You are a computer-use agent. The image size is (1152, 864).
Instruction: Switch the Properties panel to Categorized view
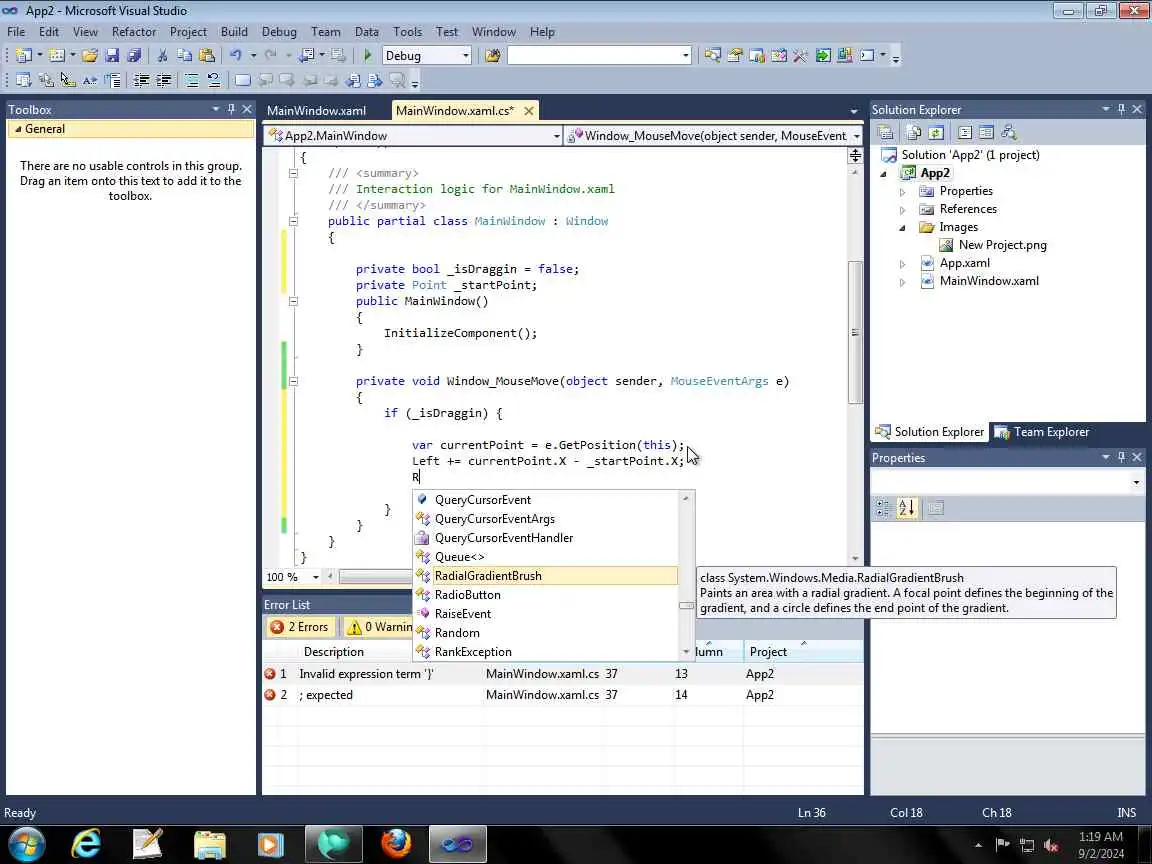(x=882, y=508)
